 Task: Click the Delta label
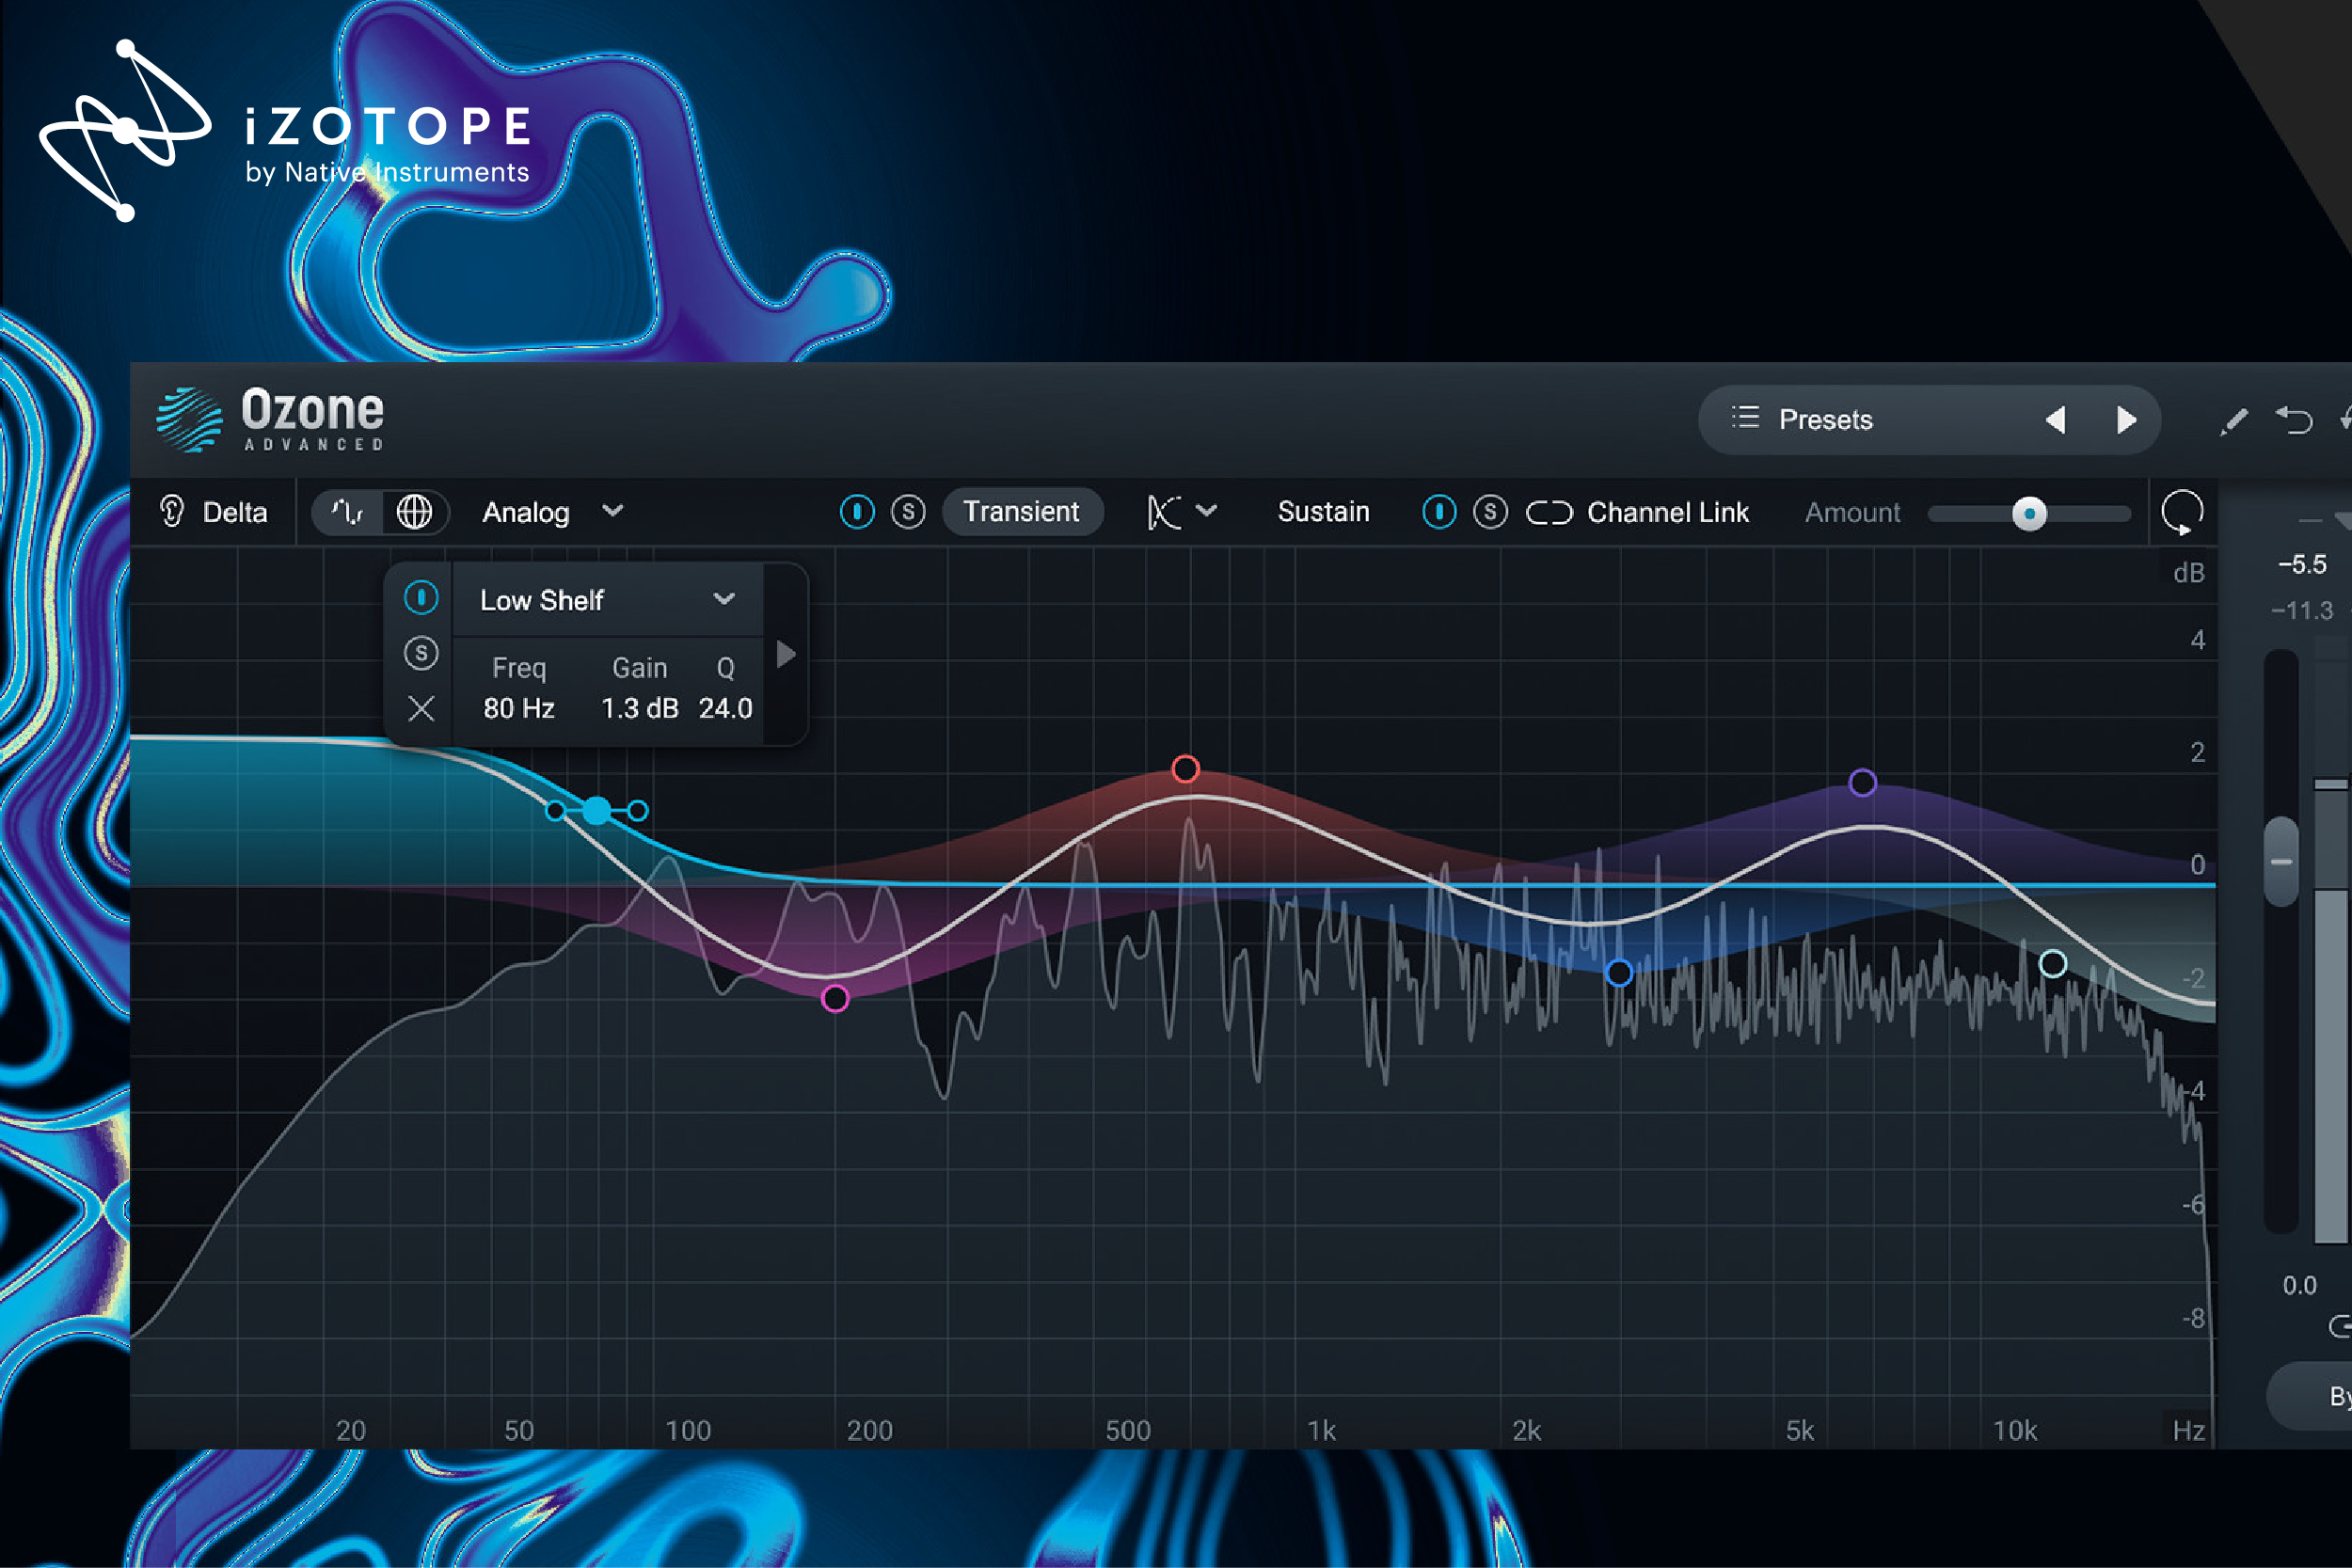click(235, 512)
